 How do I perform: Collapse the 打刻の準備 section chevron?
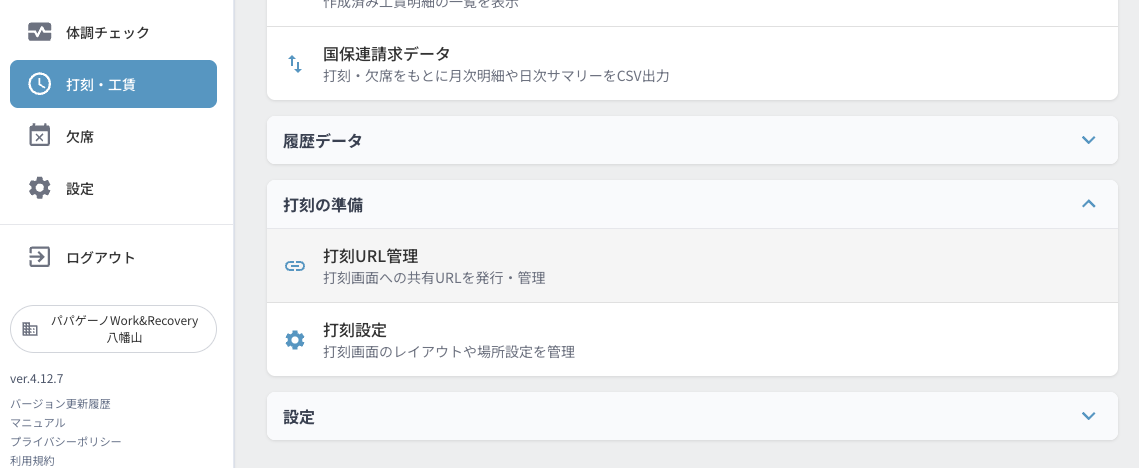(x=1087, y=204)
